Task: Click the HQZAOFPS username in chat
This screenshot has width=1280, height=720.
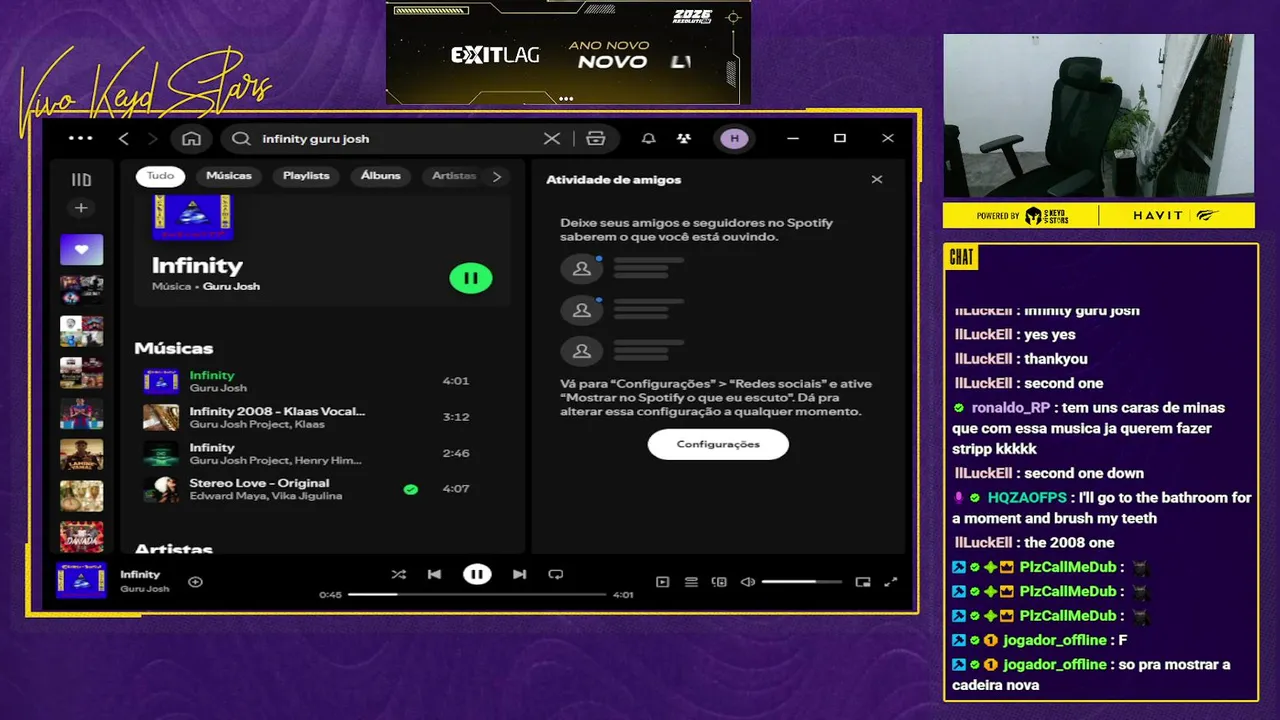Action: 1027,497
